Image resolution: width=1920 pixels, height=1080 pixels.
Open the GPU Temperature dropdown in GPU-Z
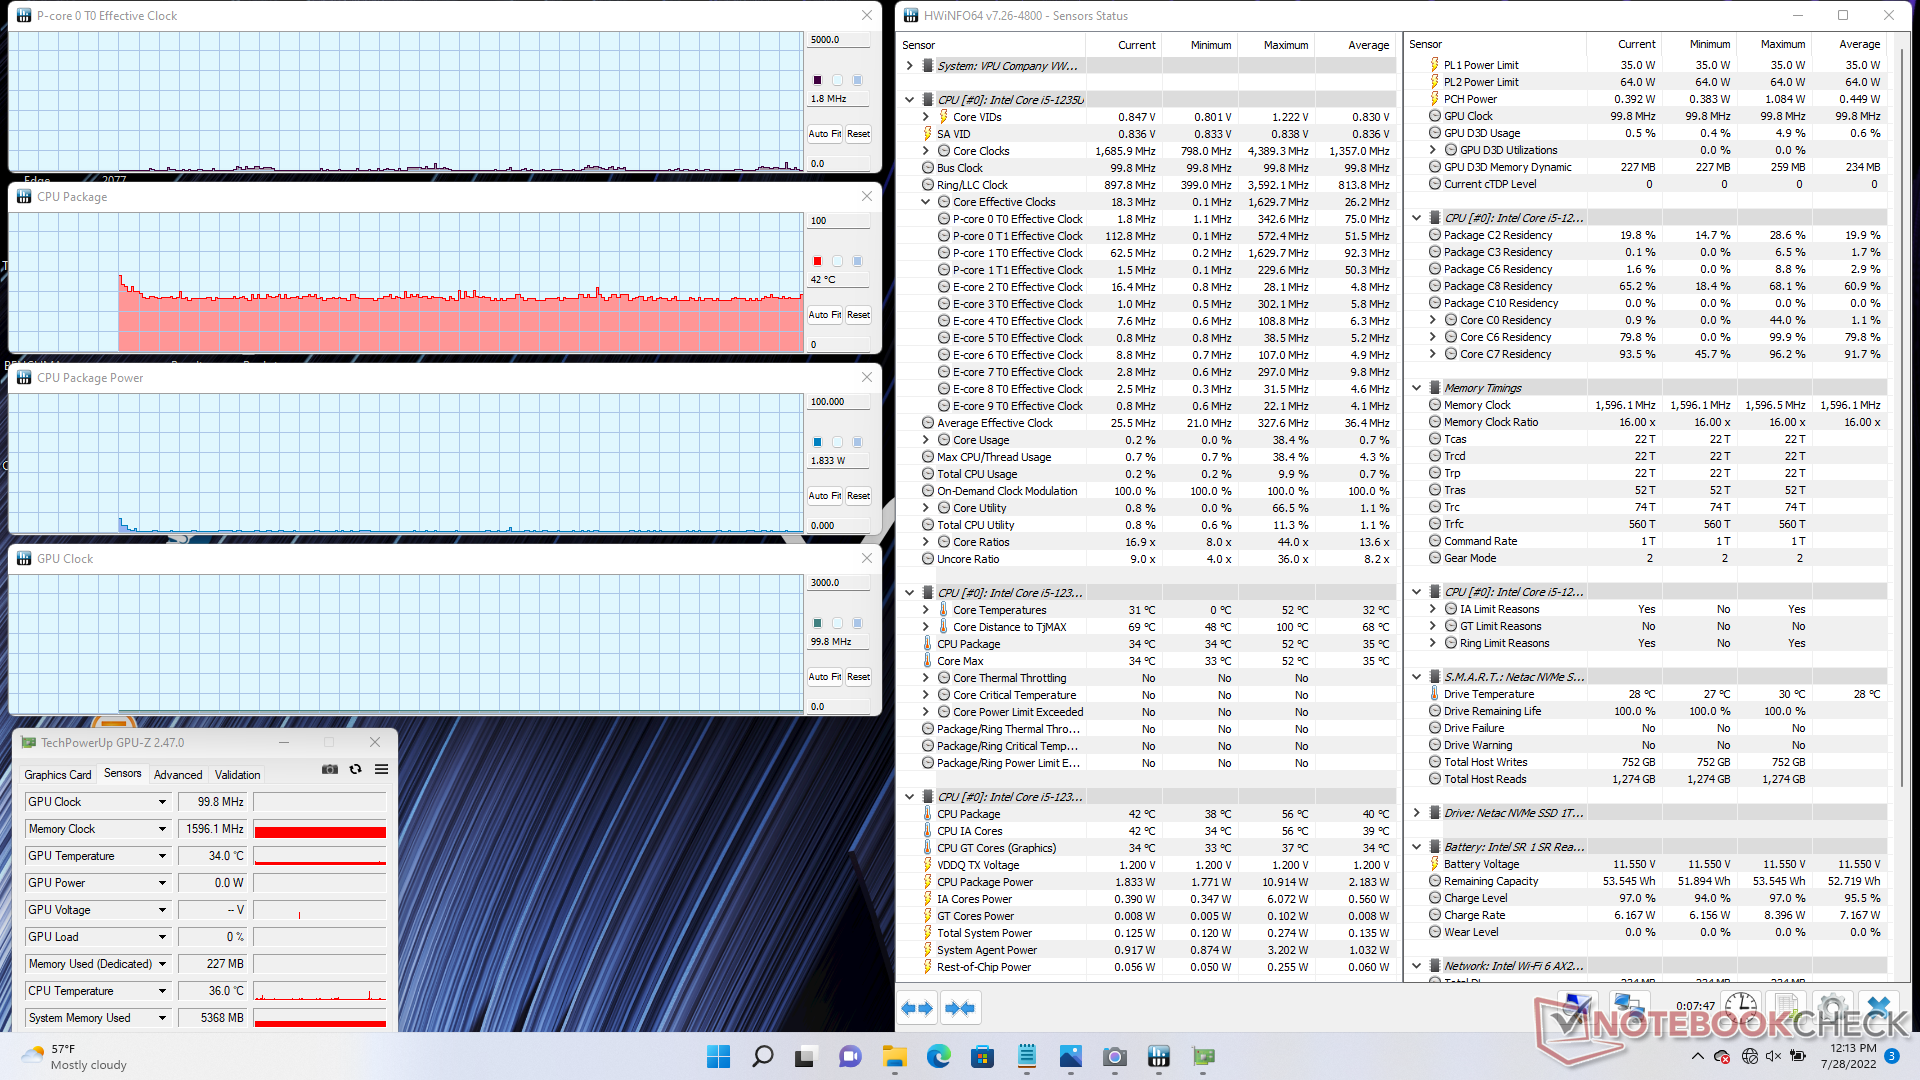[162, 856]
